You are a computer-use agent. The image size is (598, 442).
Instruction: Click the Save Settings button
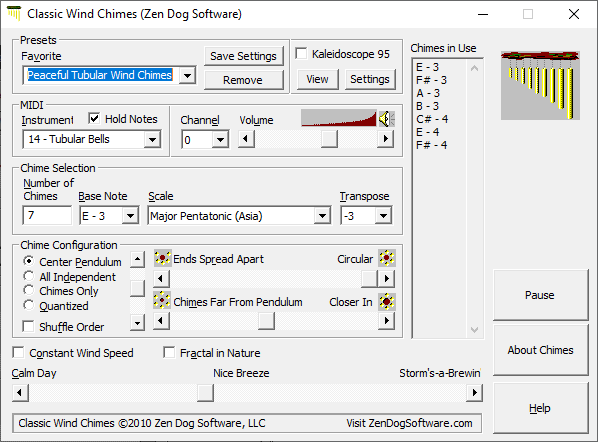pyautogui.click(x=243, y=56)
